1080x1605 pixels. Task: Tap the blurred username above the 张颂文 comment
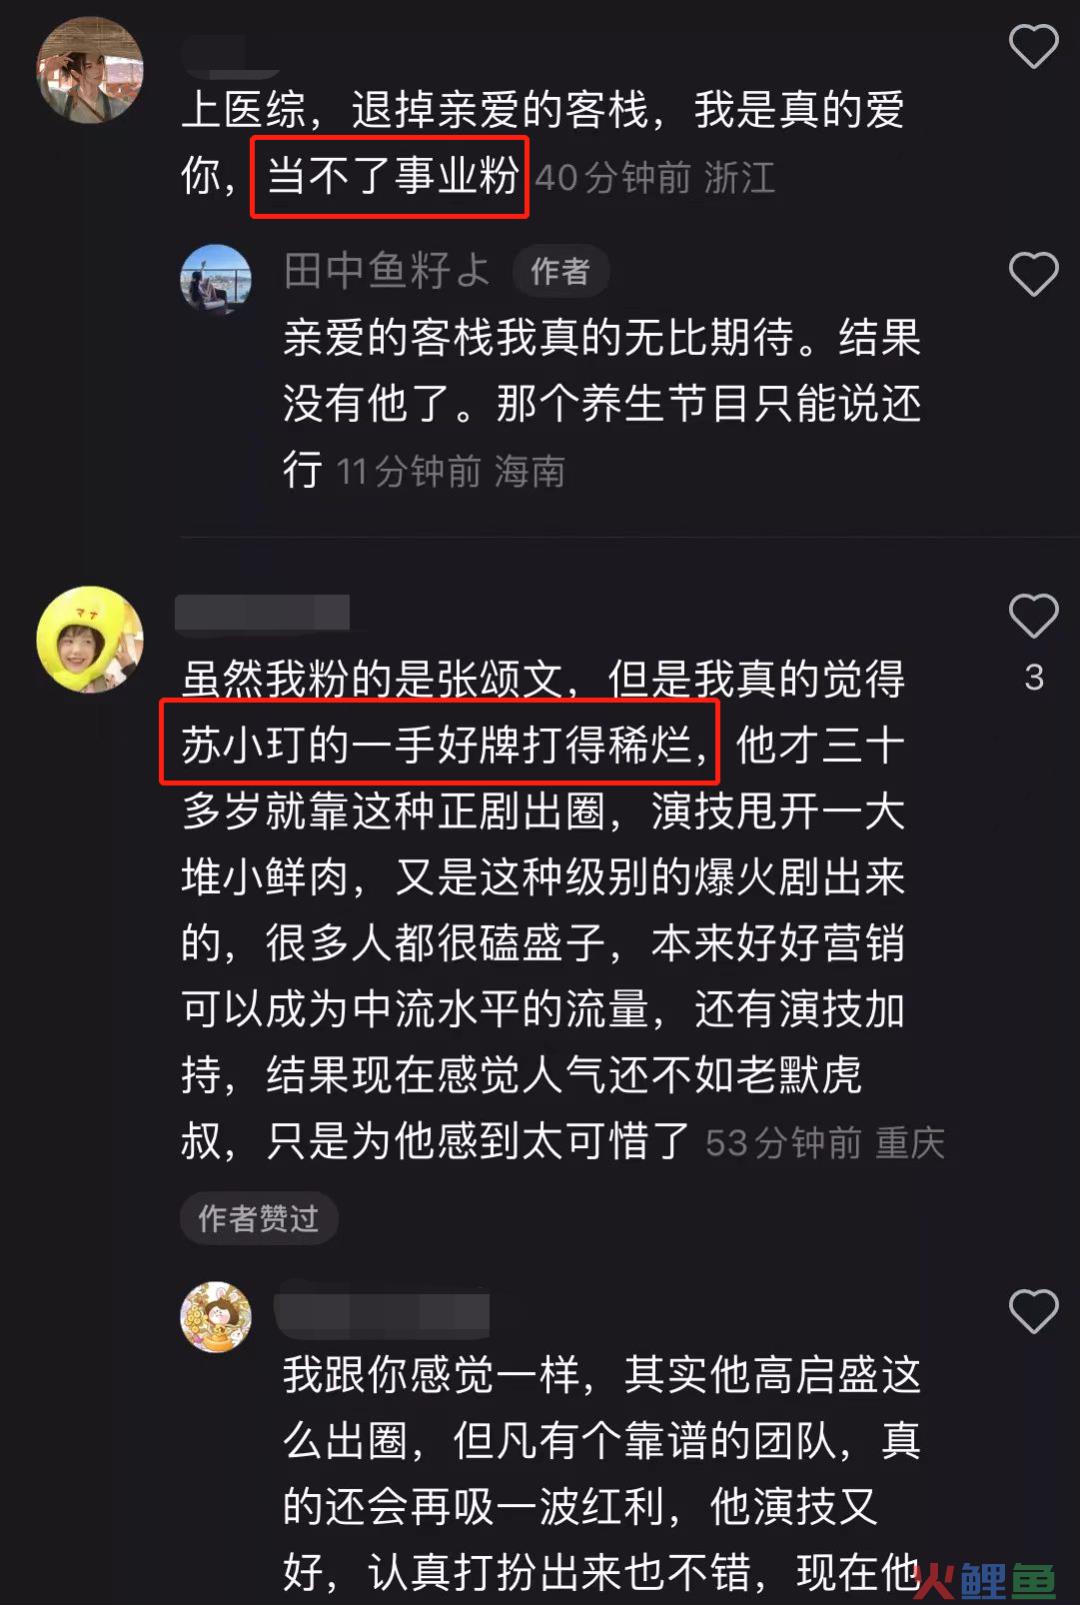[262, 612]
